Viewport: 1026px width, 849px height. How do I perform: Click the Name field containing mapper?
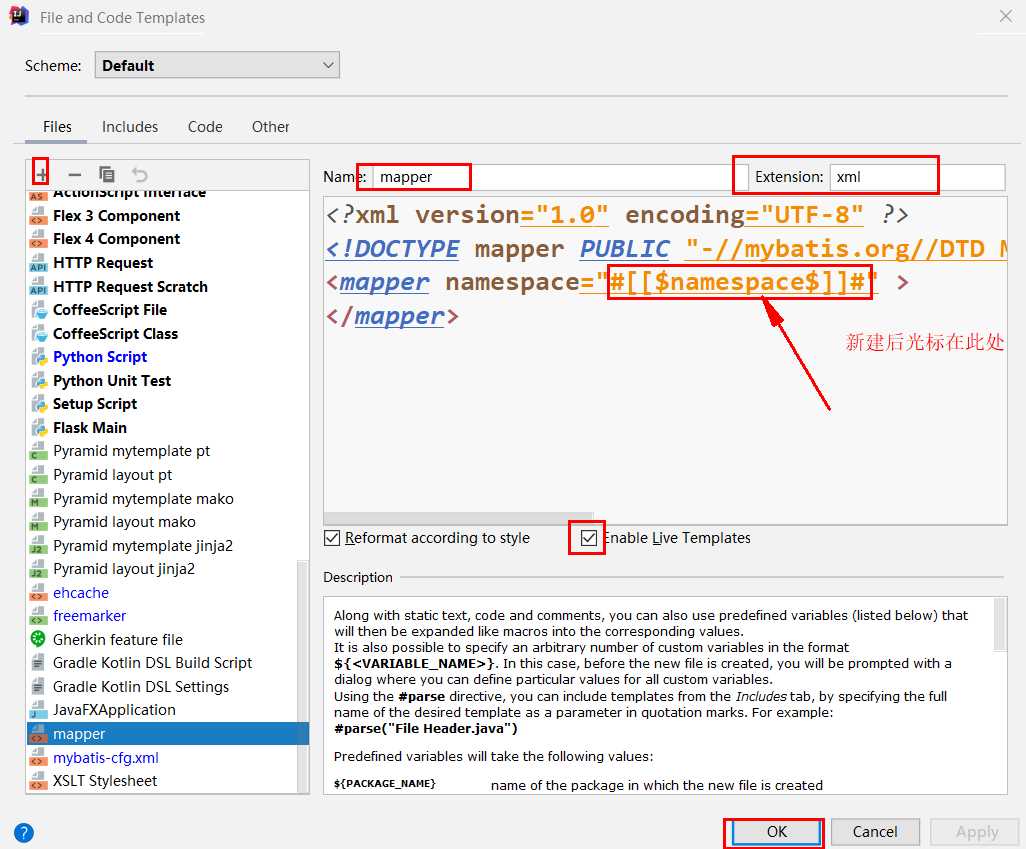click(560, 177)
